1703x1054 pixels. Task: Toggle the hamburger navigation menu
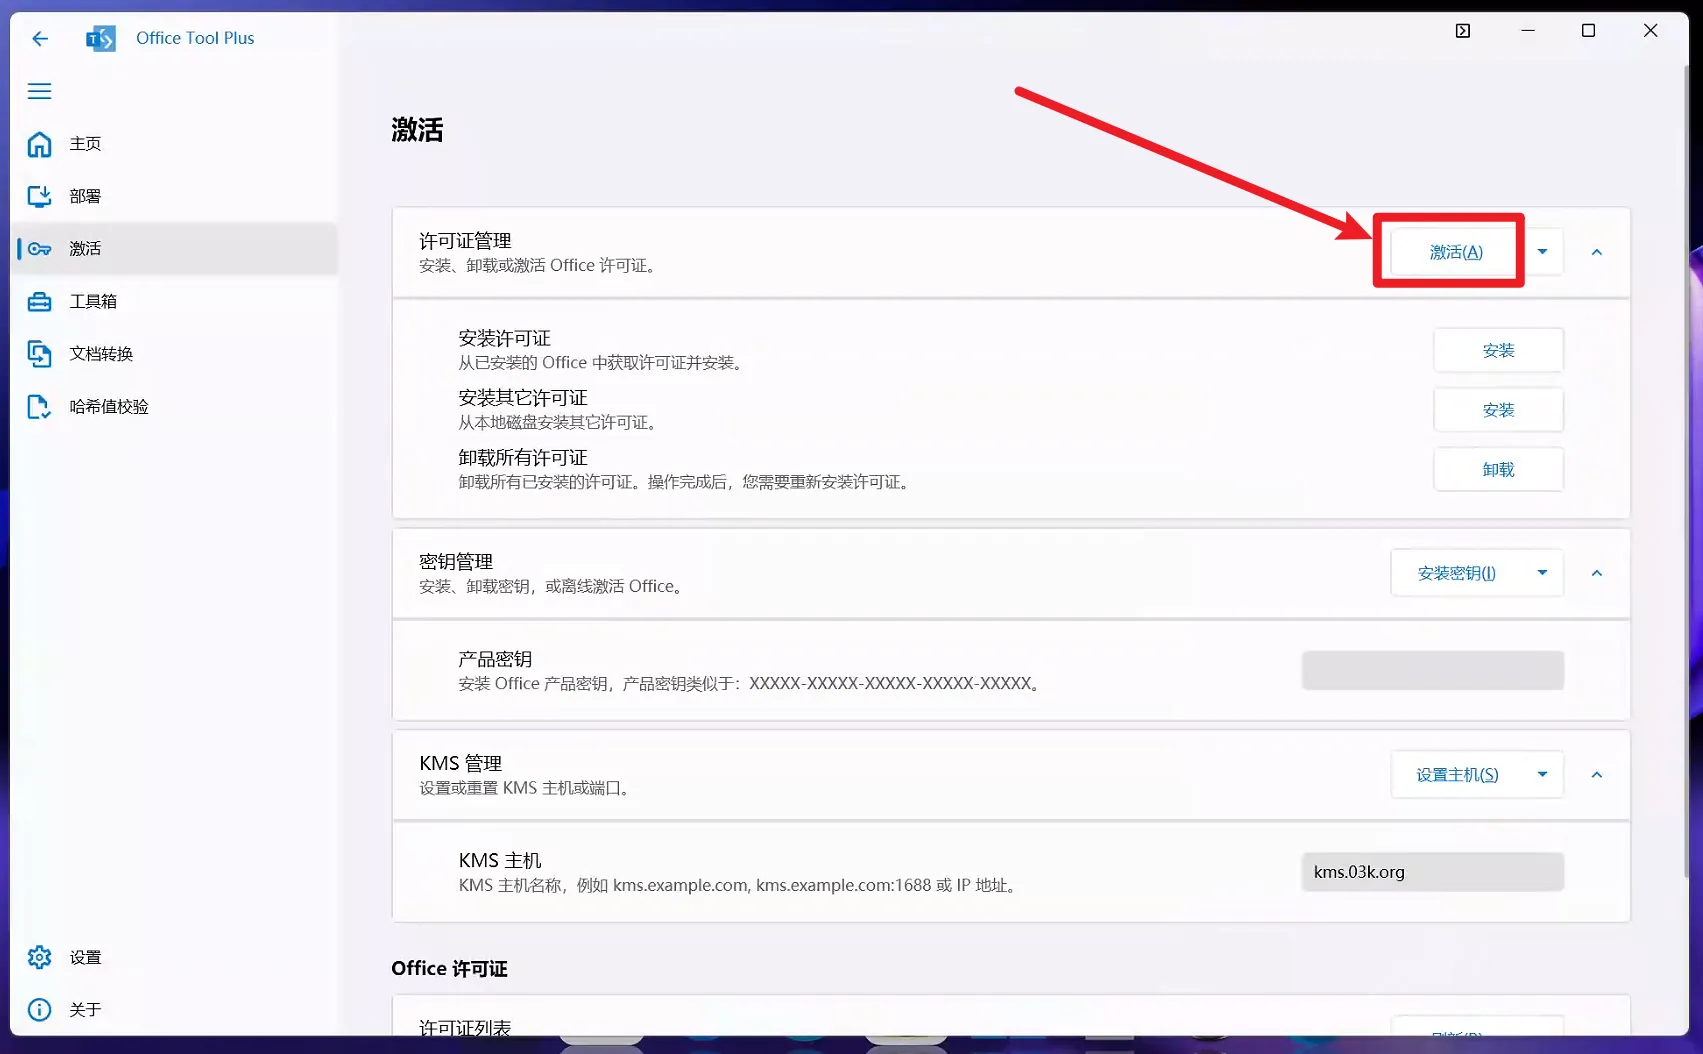coord(39,91)
